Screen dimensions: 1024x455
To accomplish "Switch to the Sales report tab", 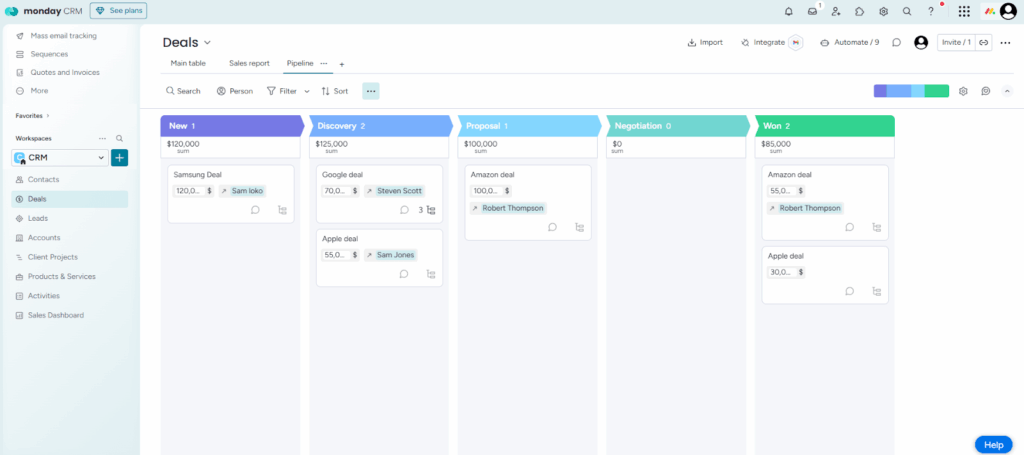I will [x=249, y=63].
